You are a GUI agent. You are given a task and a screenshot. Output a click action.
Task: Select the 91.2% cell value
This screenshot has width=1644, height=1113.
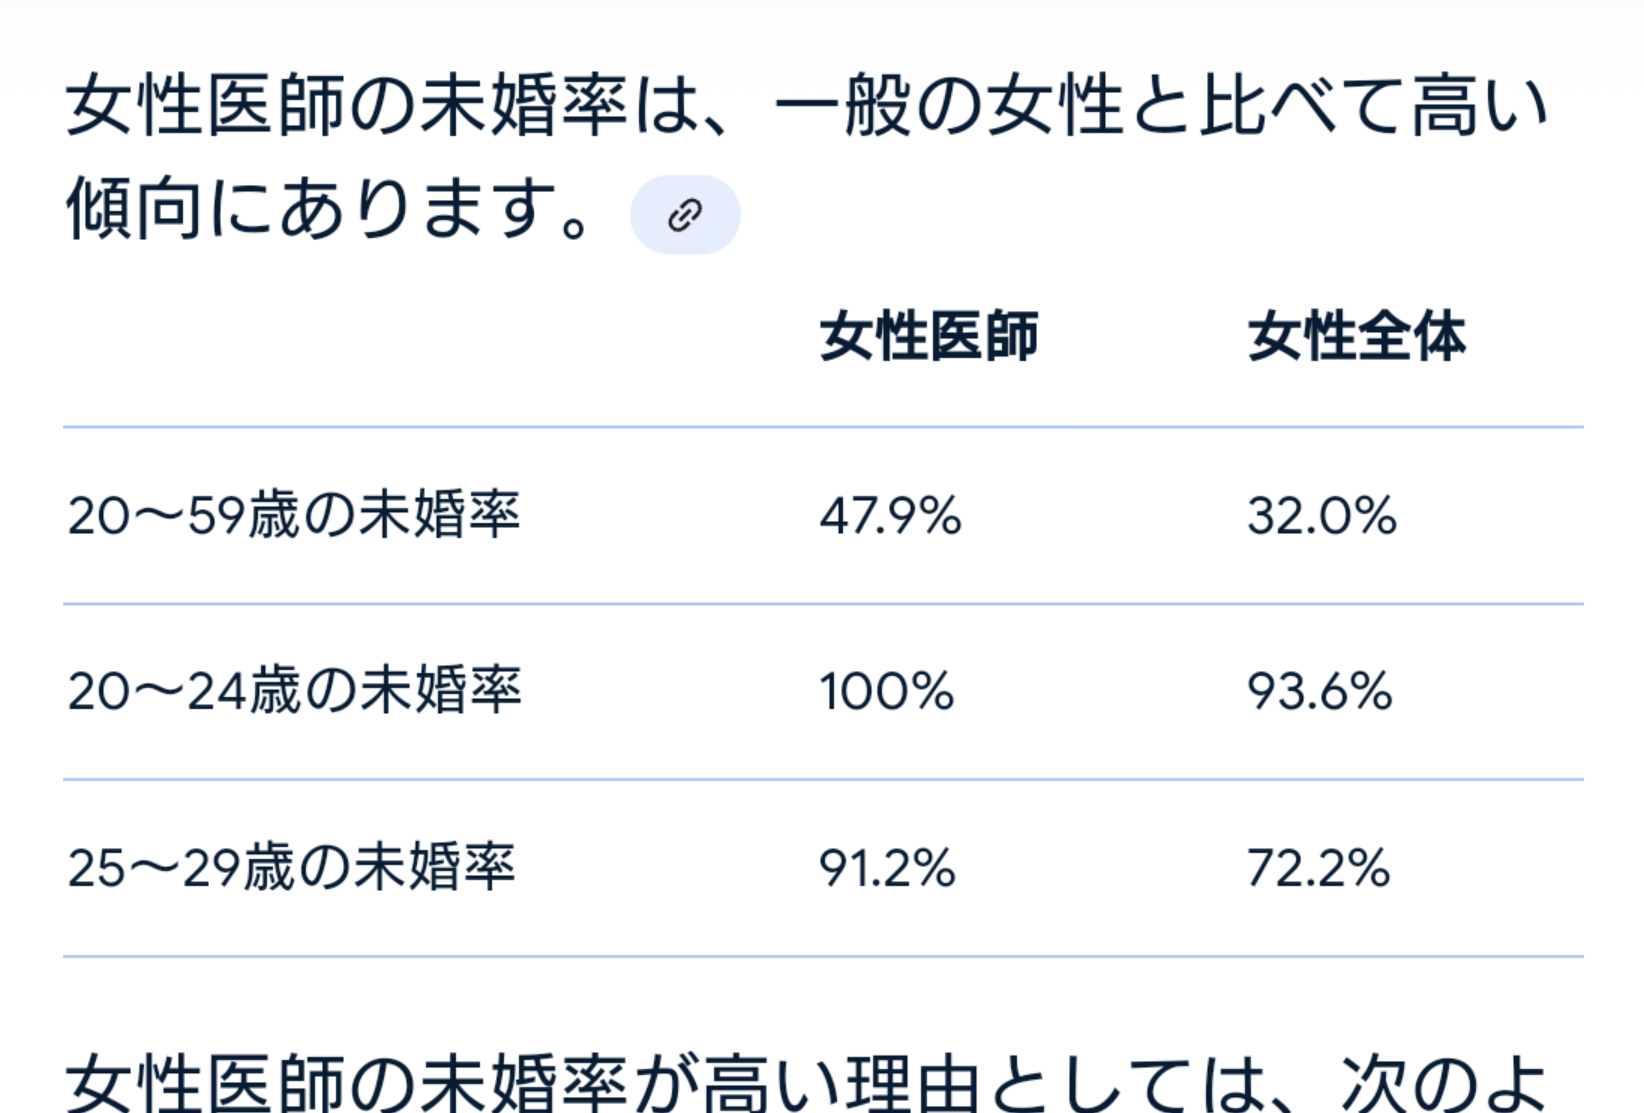[887, 868]
